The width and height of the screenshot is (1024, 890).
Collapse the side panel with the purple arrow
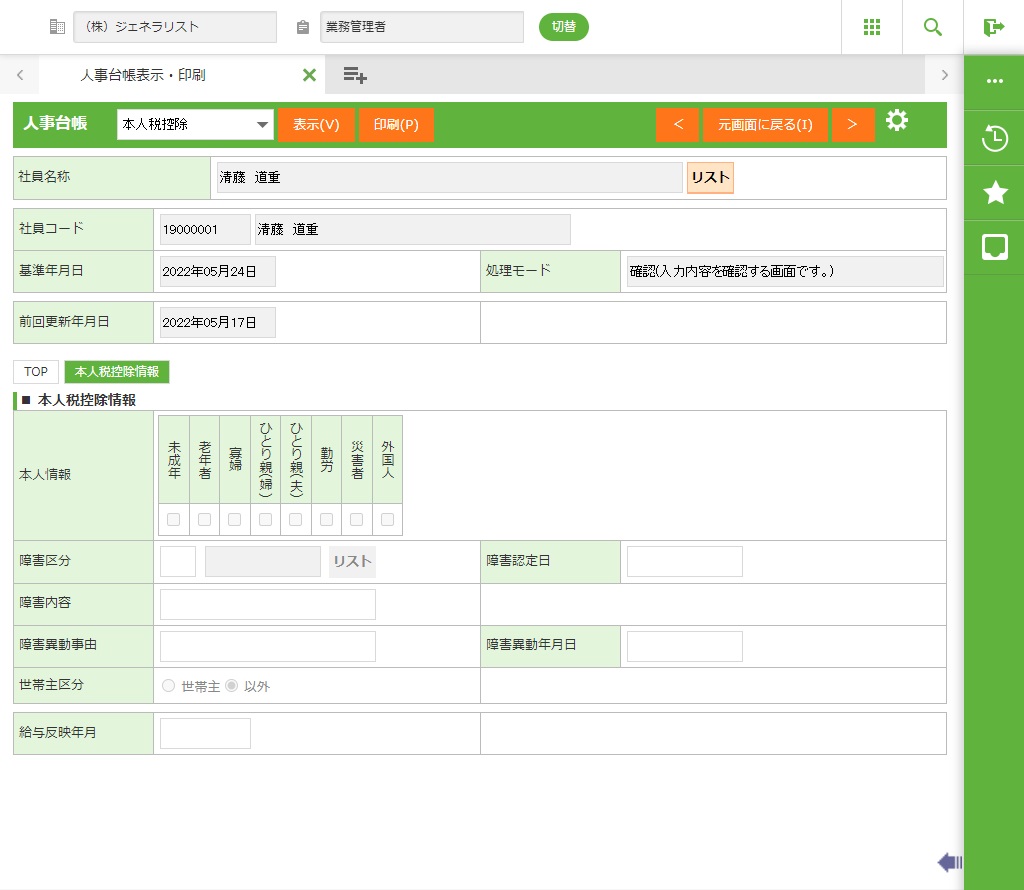(x=950, y=862)
